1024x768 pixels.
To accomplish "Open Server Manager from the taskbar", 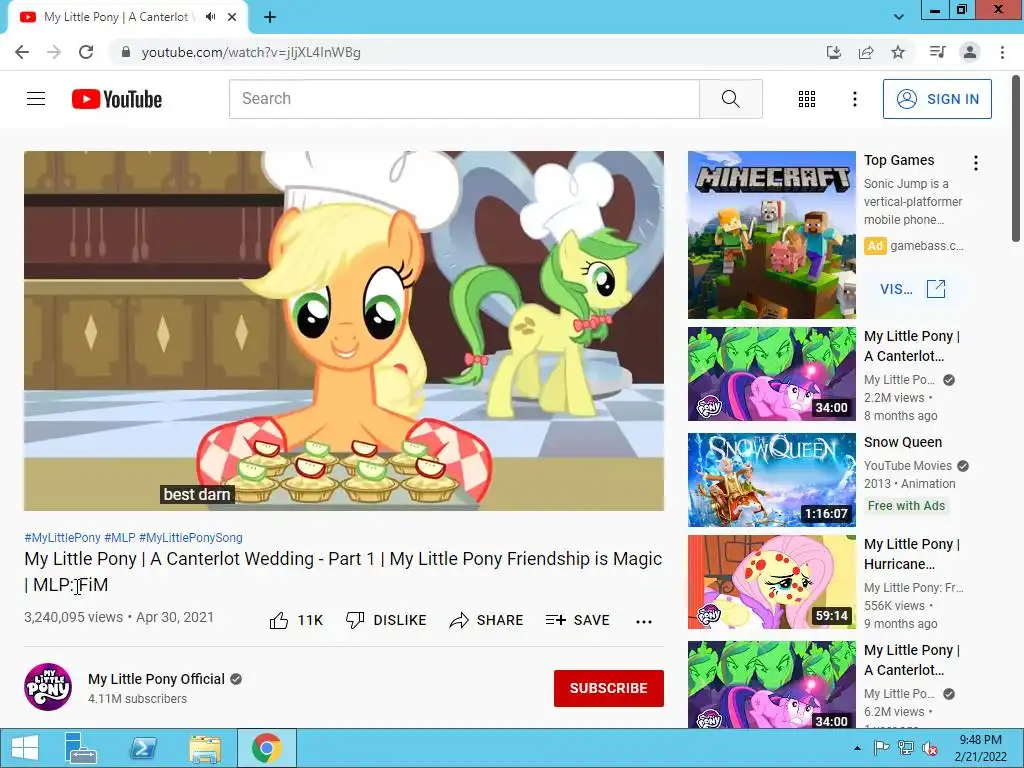I will (81, 748).
